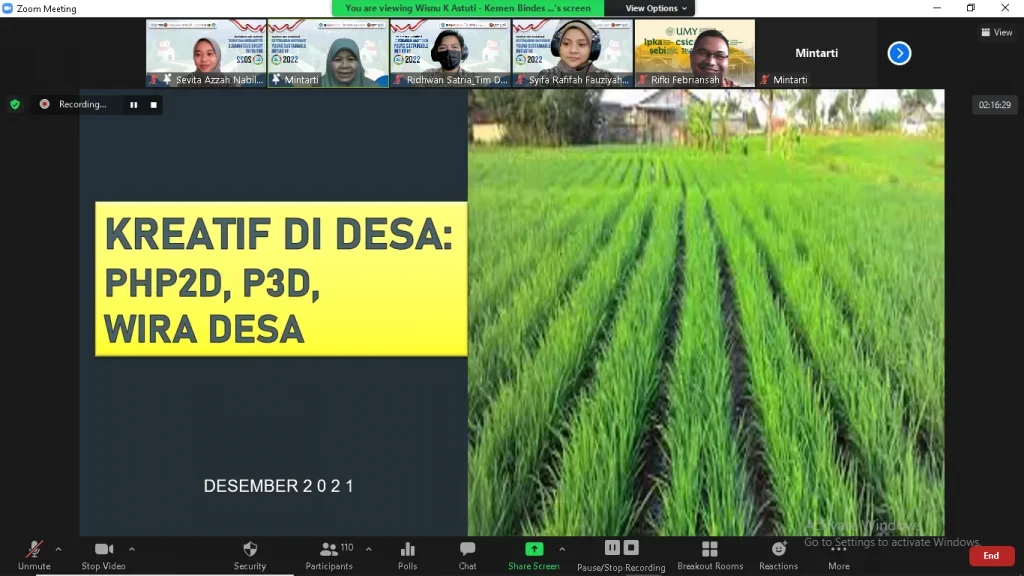Click the green Share Screen icon

[x=534, y=549]
